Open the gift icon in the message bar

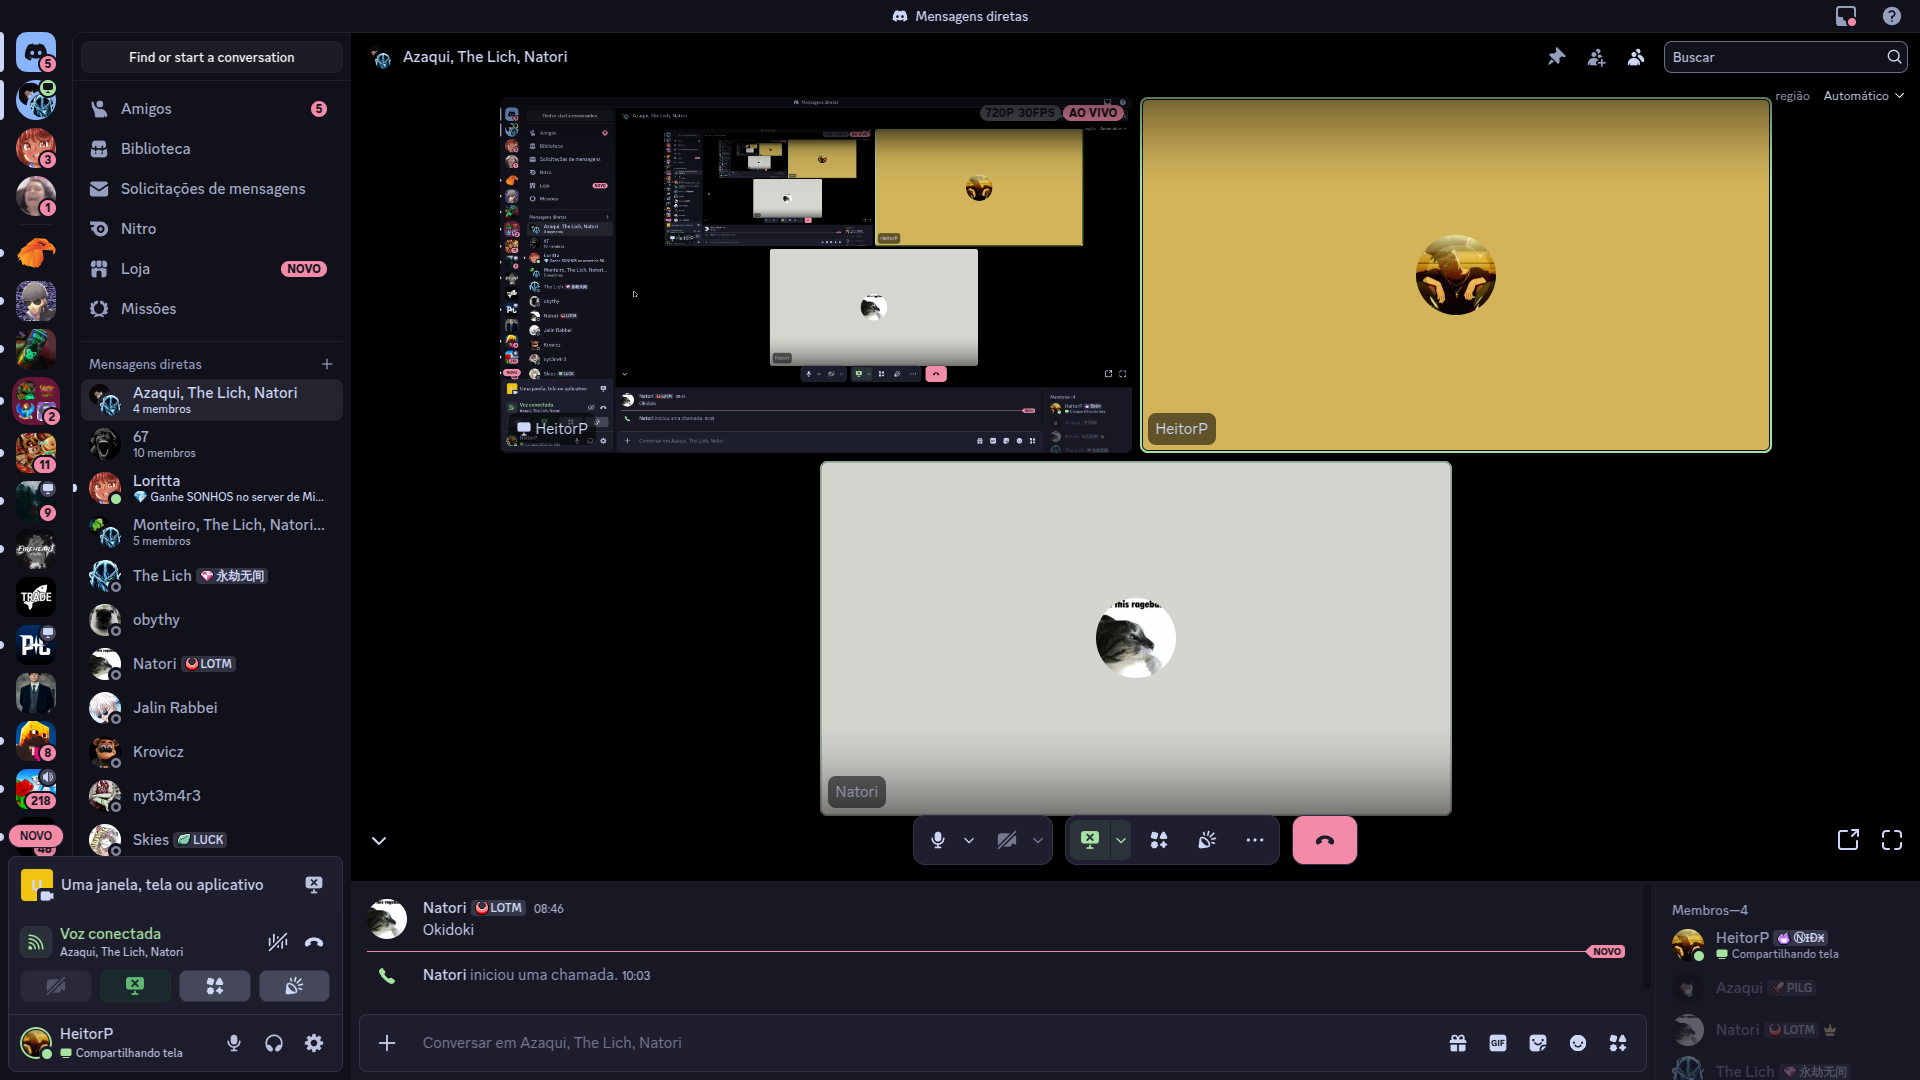click(x=1458, y=1043)
